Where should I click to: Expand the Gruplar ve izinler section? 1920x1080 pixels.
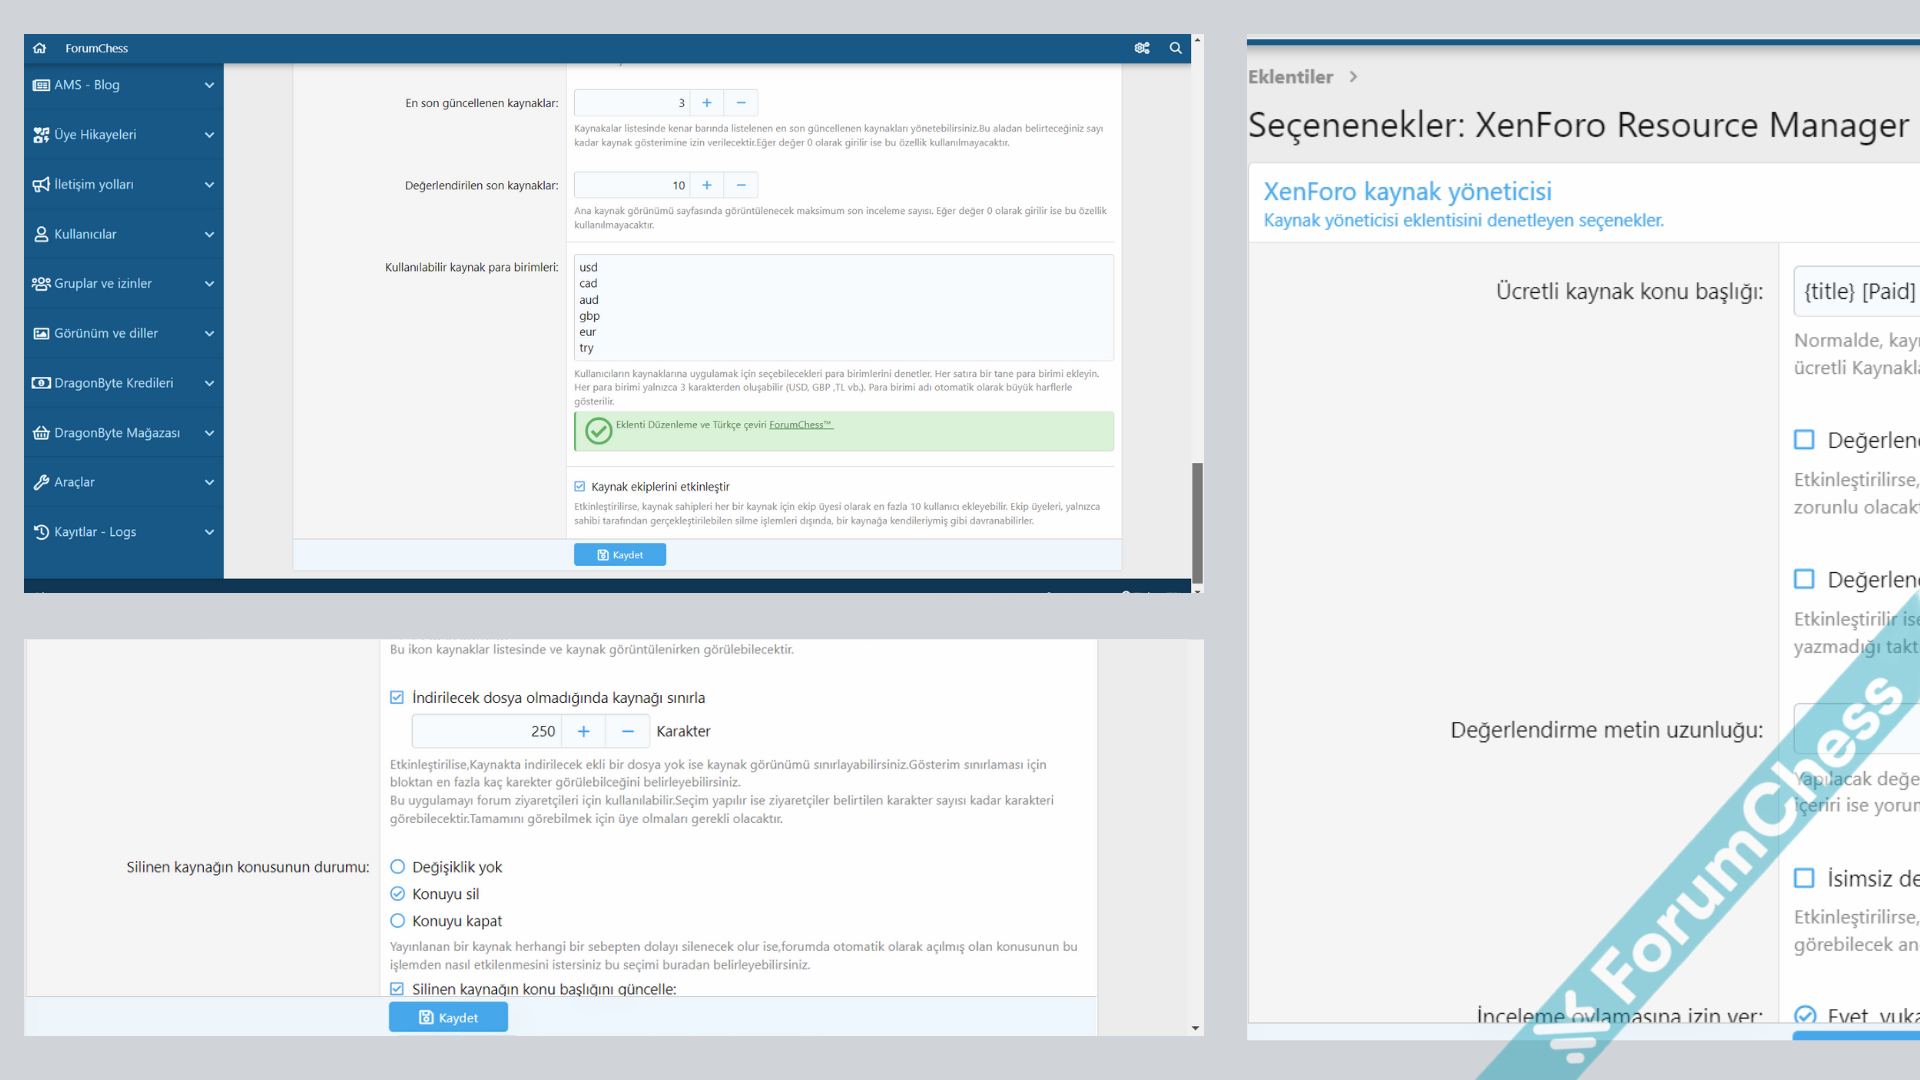pos(209,284)
